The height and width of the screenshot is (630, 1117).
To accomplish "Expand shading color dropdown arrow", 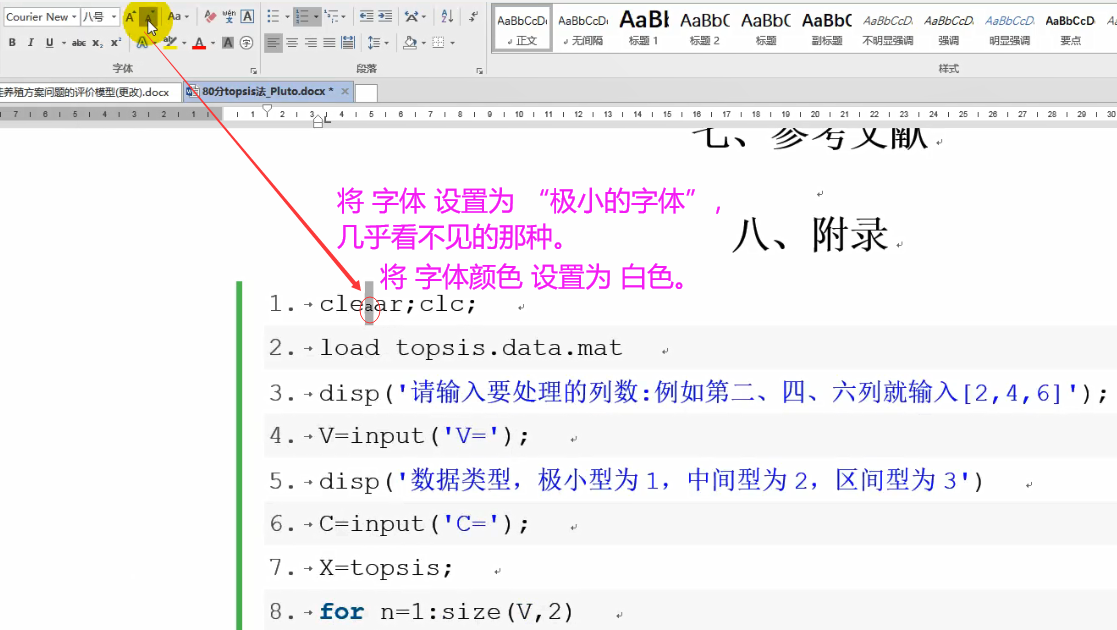I will [x=423, y=43].
